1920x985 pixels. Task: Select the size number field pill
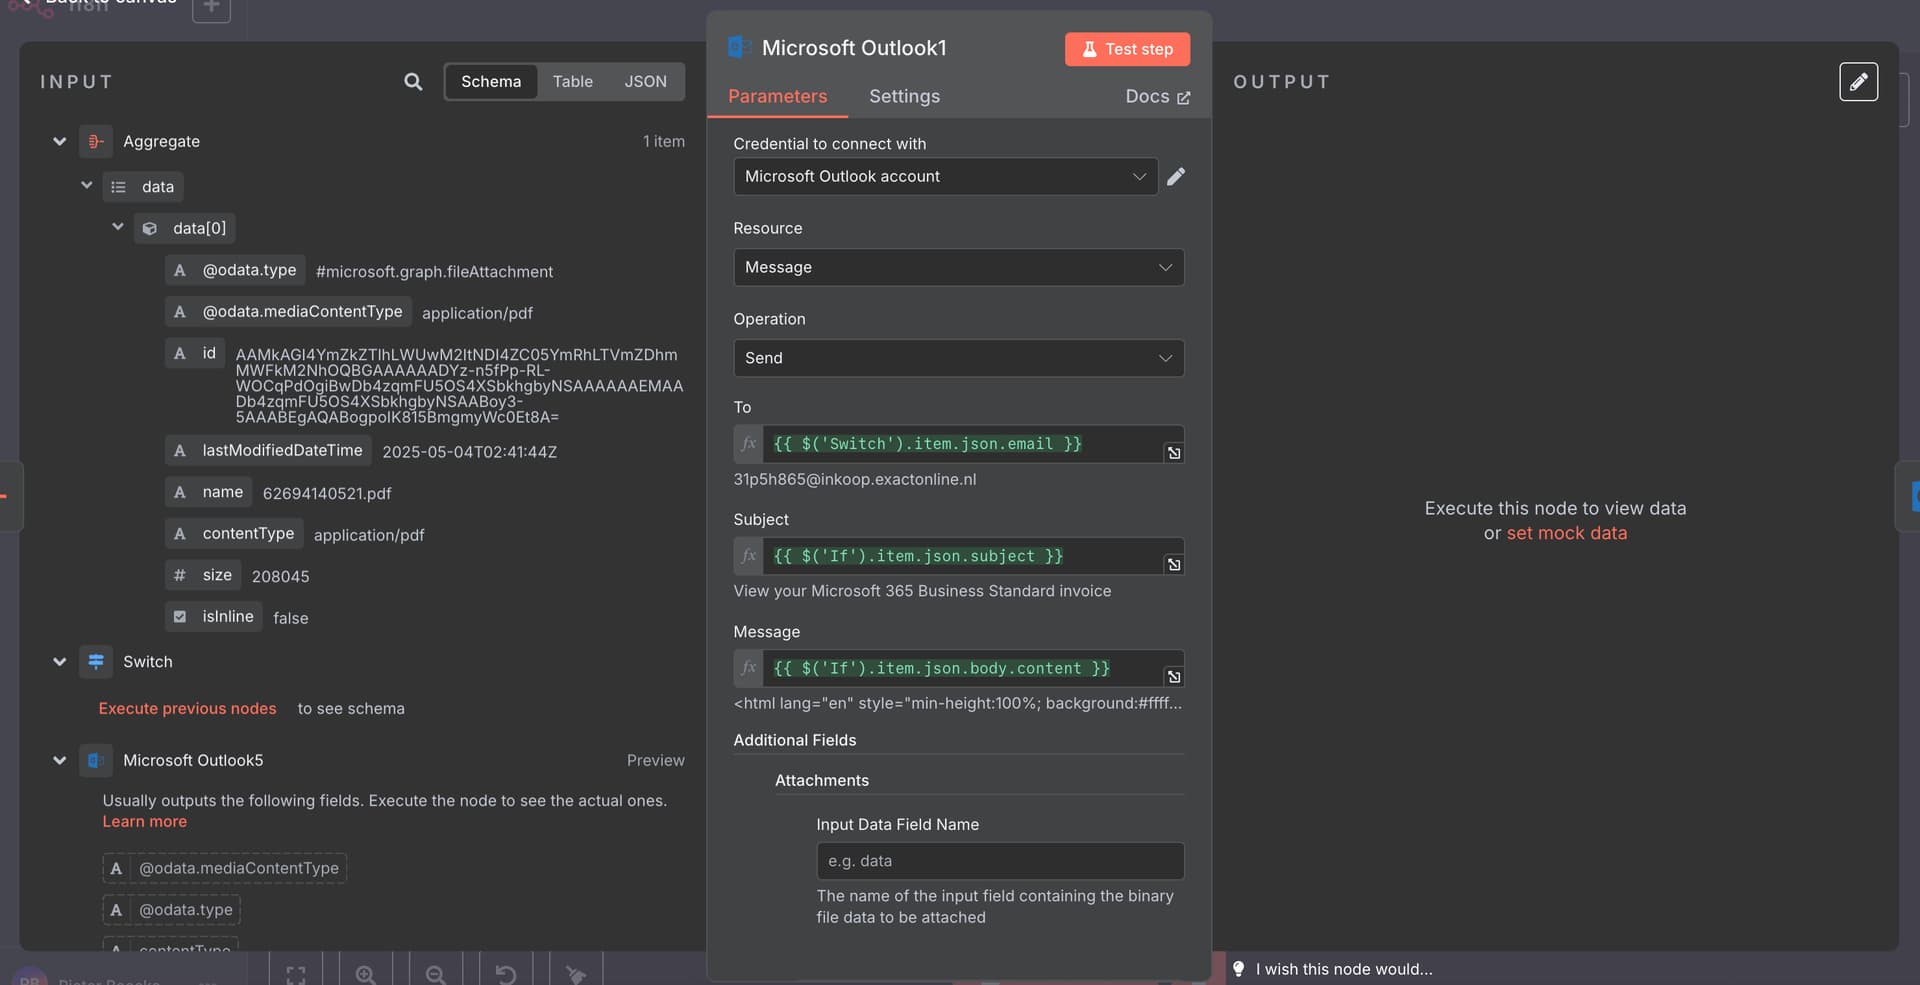click(x=203, y=575)
